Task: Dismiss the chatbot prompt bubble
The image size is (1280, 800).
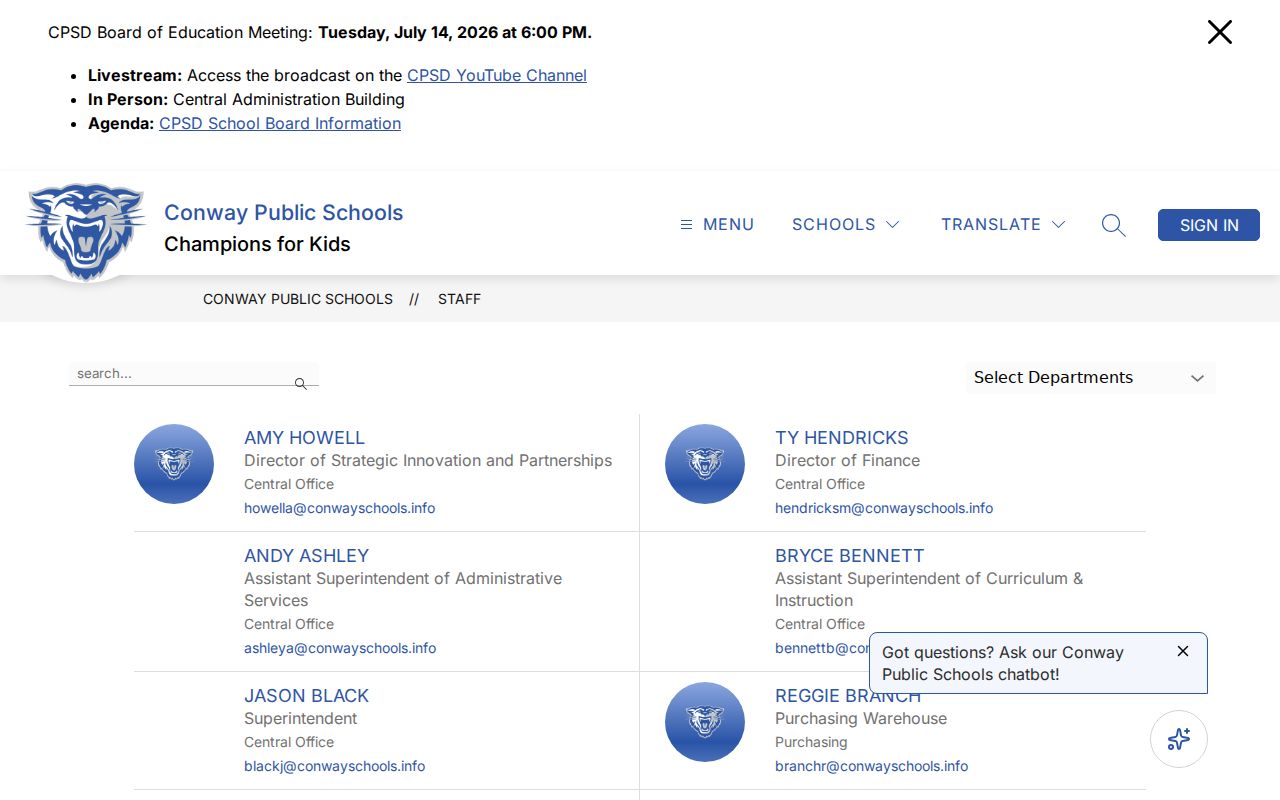Action: [1183, 651]
